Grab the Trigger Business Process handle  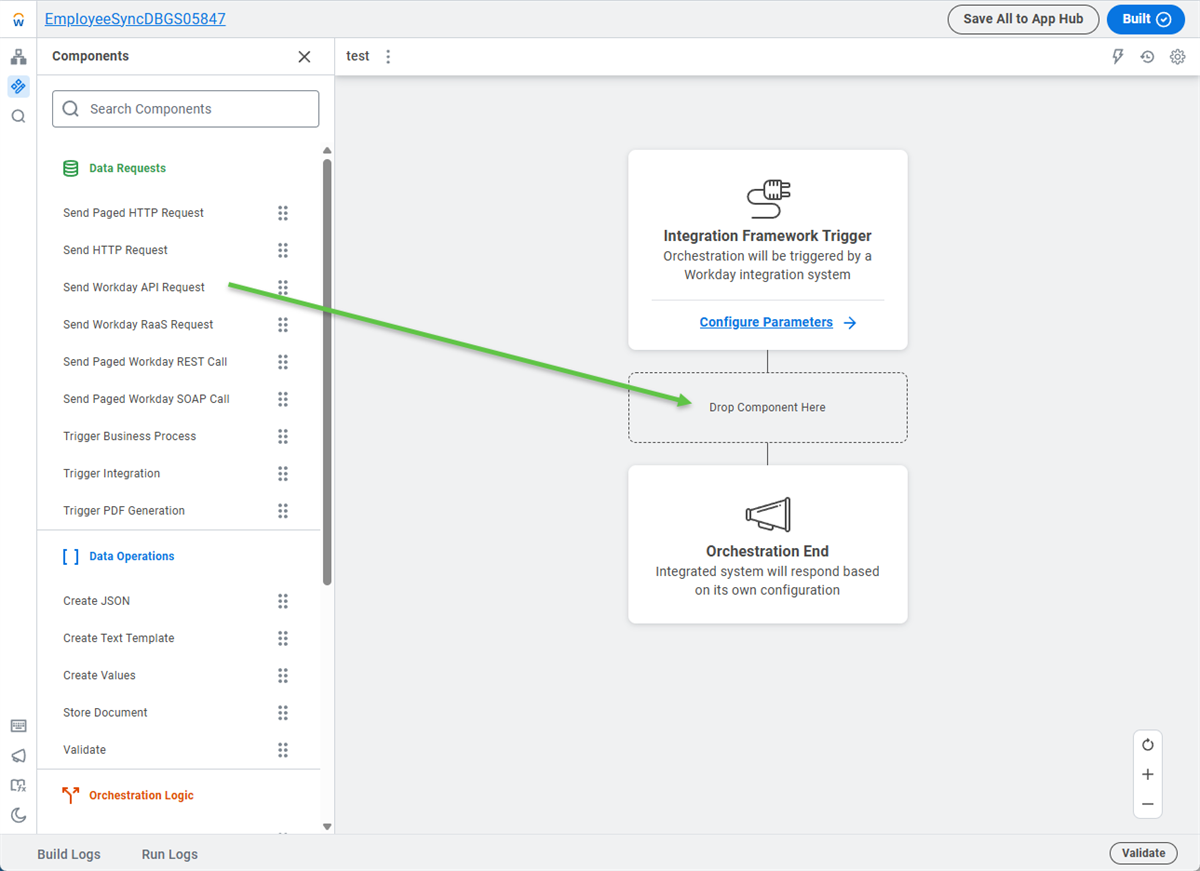[x=283, y=436]
